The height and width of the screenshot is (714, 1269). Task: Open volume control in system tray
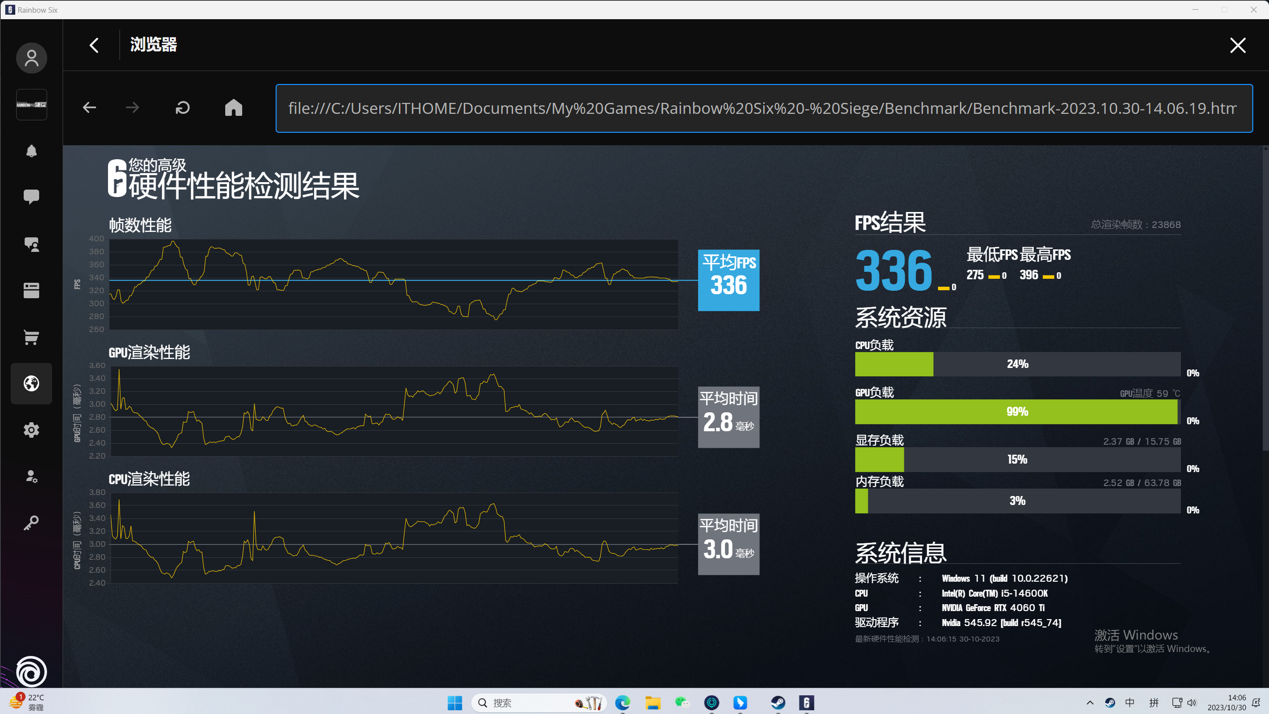click(1192, 703)
